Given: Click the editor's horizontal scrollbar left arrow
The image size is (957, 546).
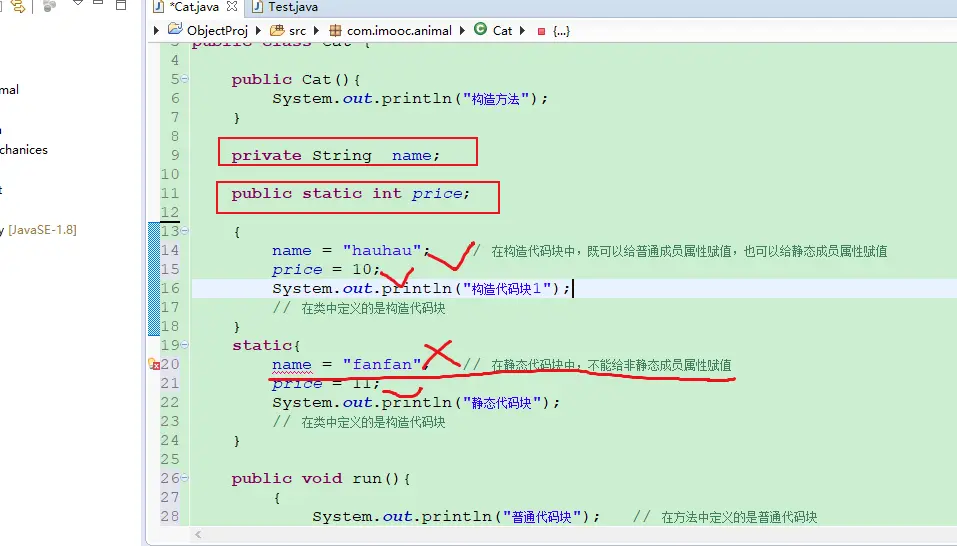Looking at the screenshot, I should click(x=198, y=535).
